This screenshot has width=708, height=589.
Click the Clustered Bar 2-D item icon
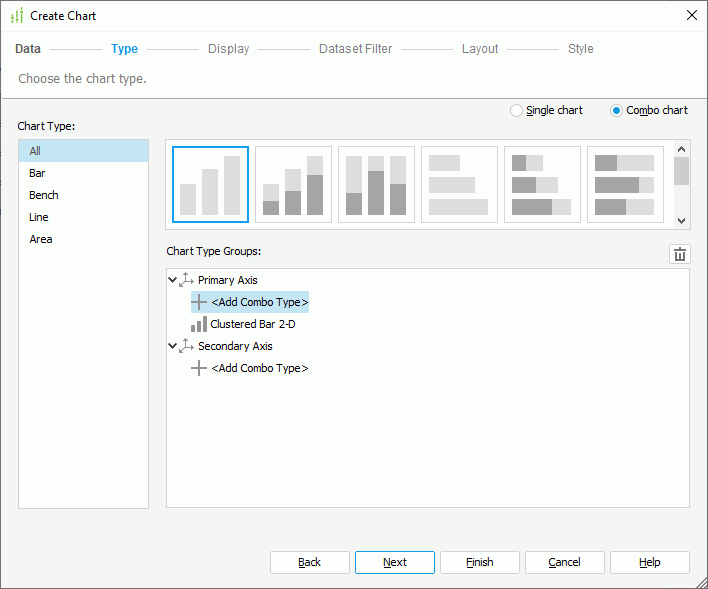coord(199,324)
